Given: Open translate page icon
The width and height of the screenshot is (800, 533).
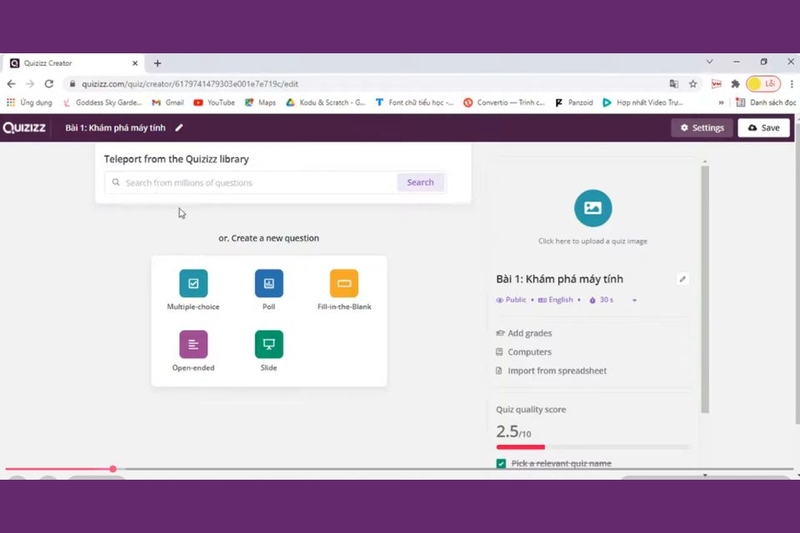Looking at the screenshot, I should click(x=674, y=84).
